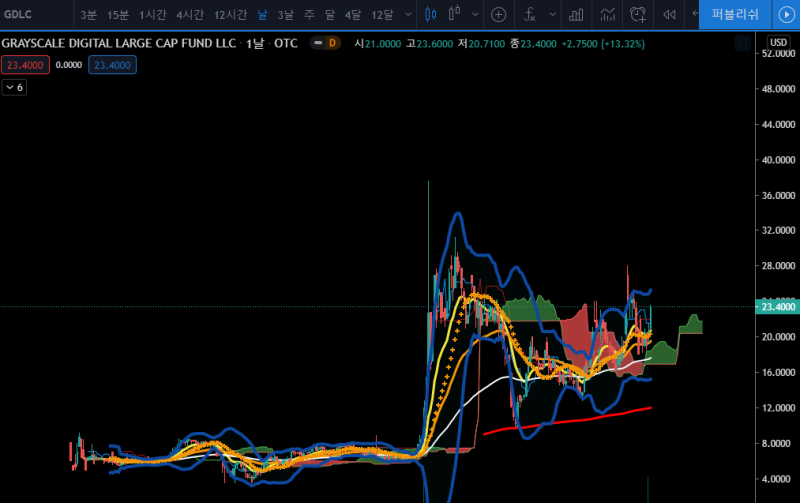This screenshot has height=503, width=800.
Task: Select the 3날 timeframe
Action: coord(285,15)
